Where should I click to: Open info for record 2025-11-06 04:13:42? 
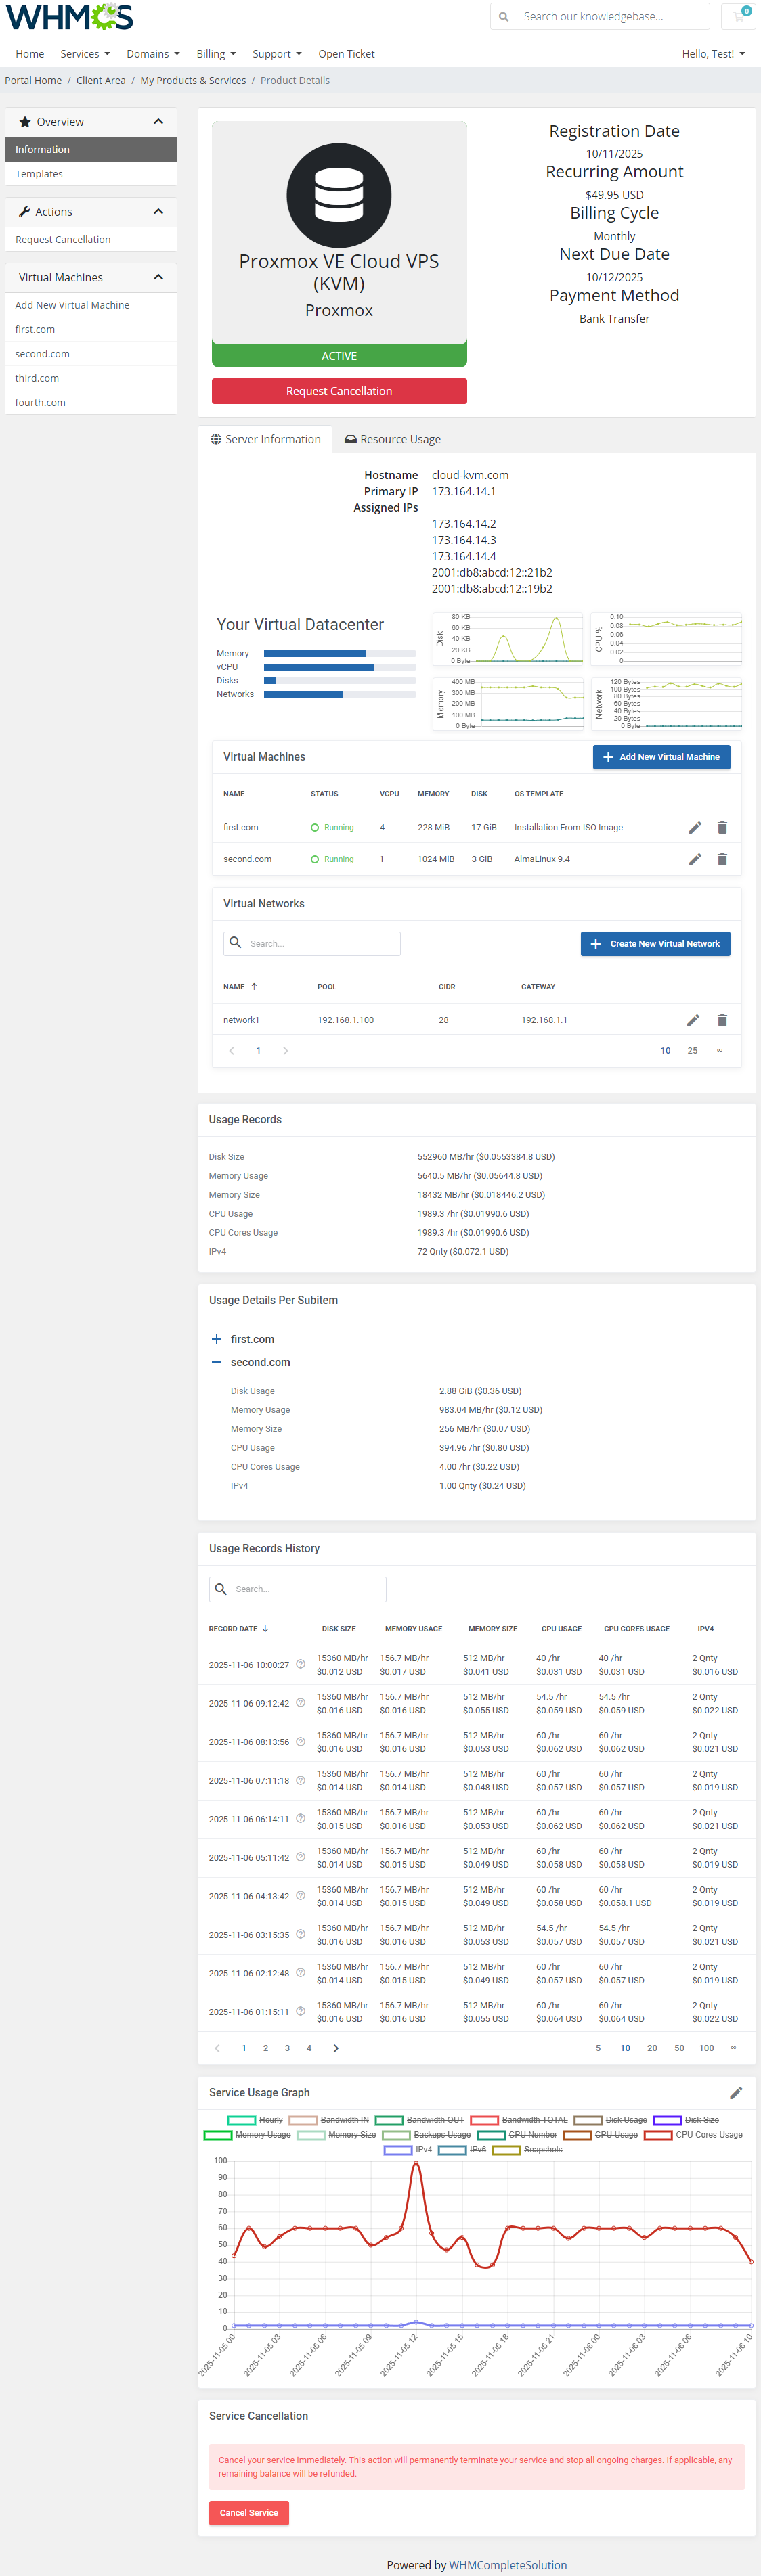[300, 1896]
